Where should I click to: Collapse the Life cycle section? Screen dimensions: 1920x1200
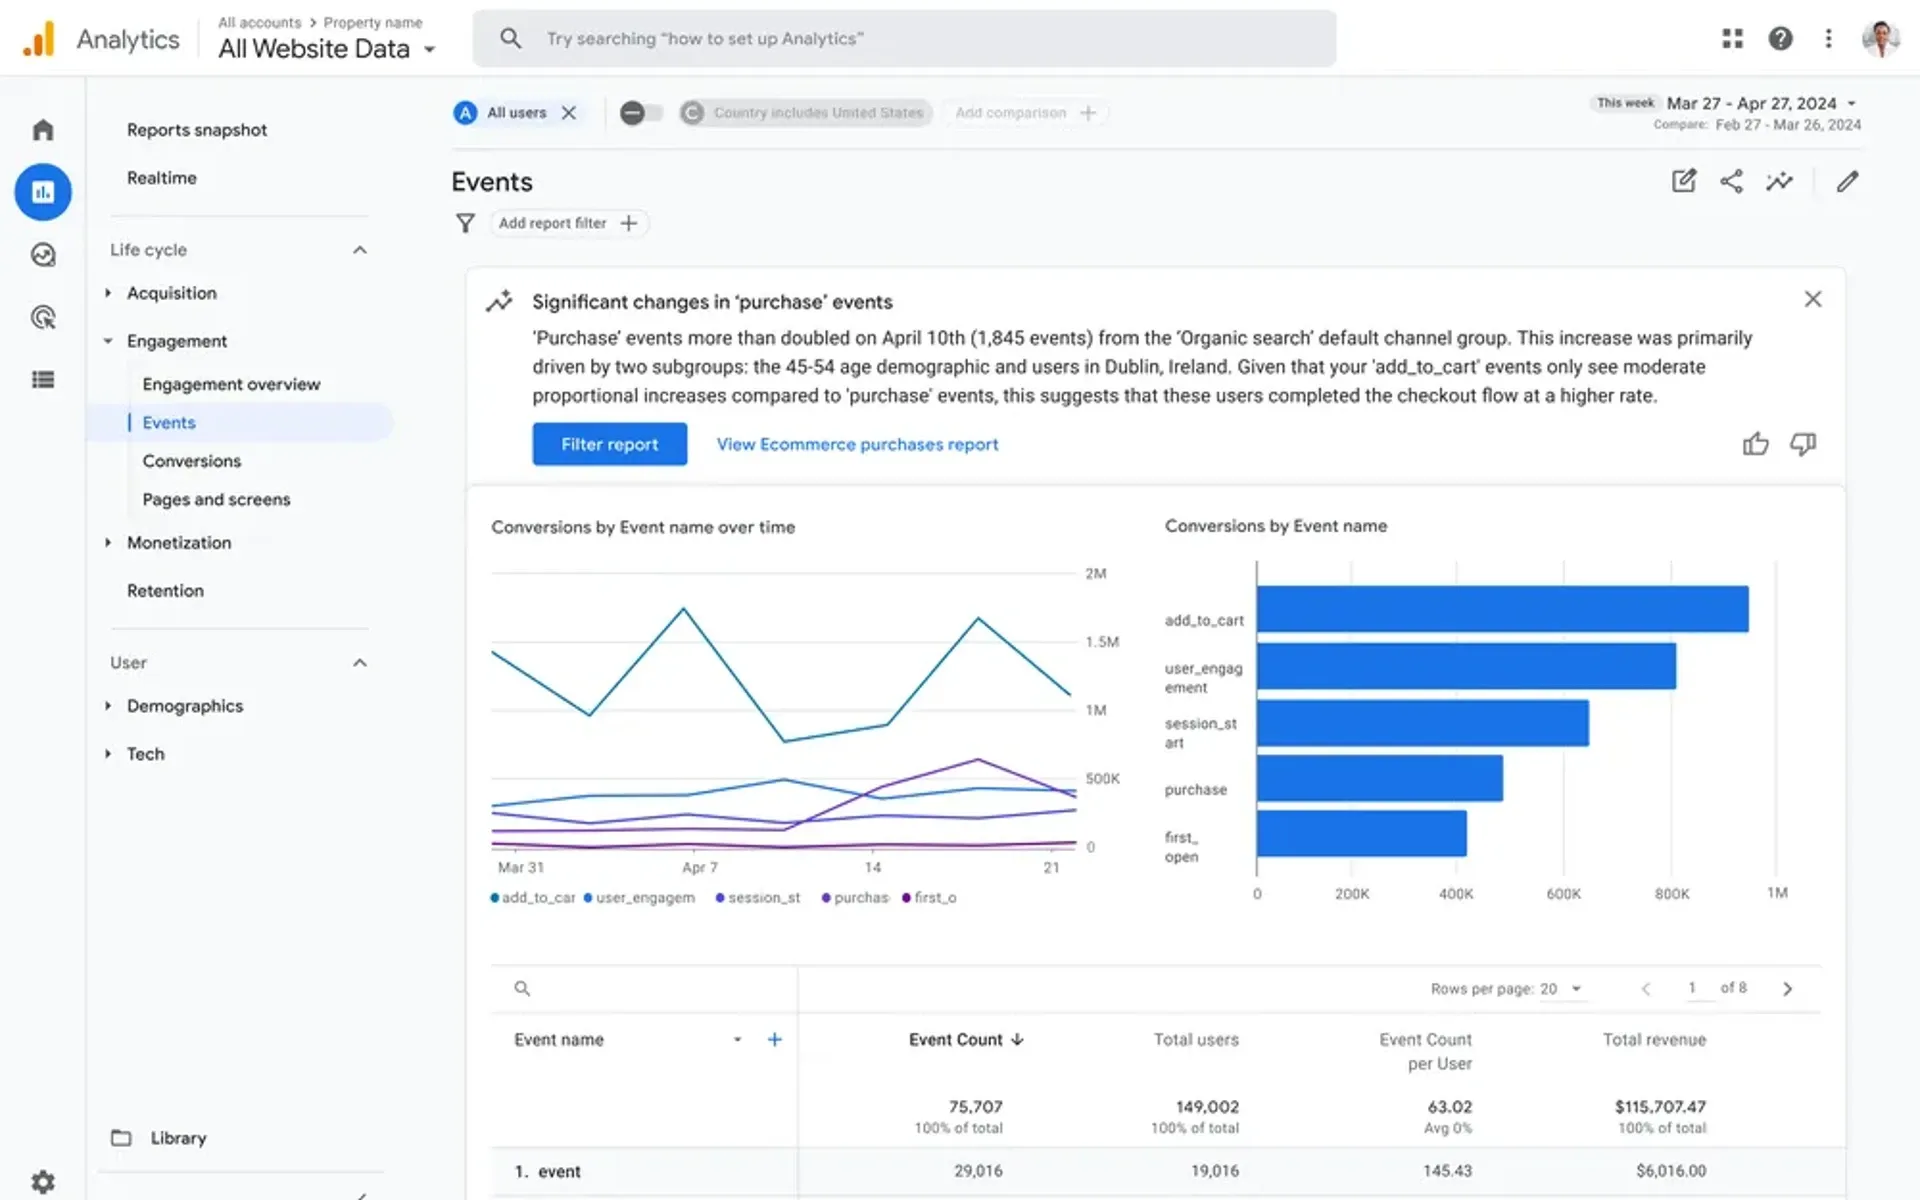[x=359, y=250]
